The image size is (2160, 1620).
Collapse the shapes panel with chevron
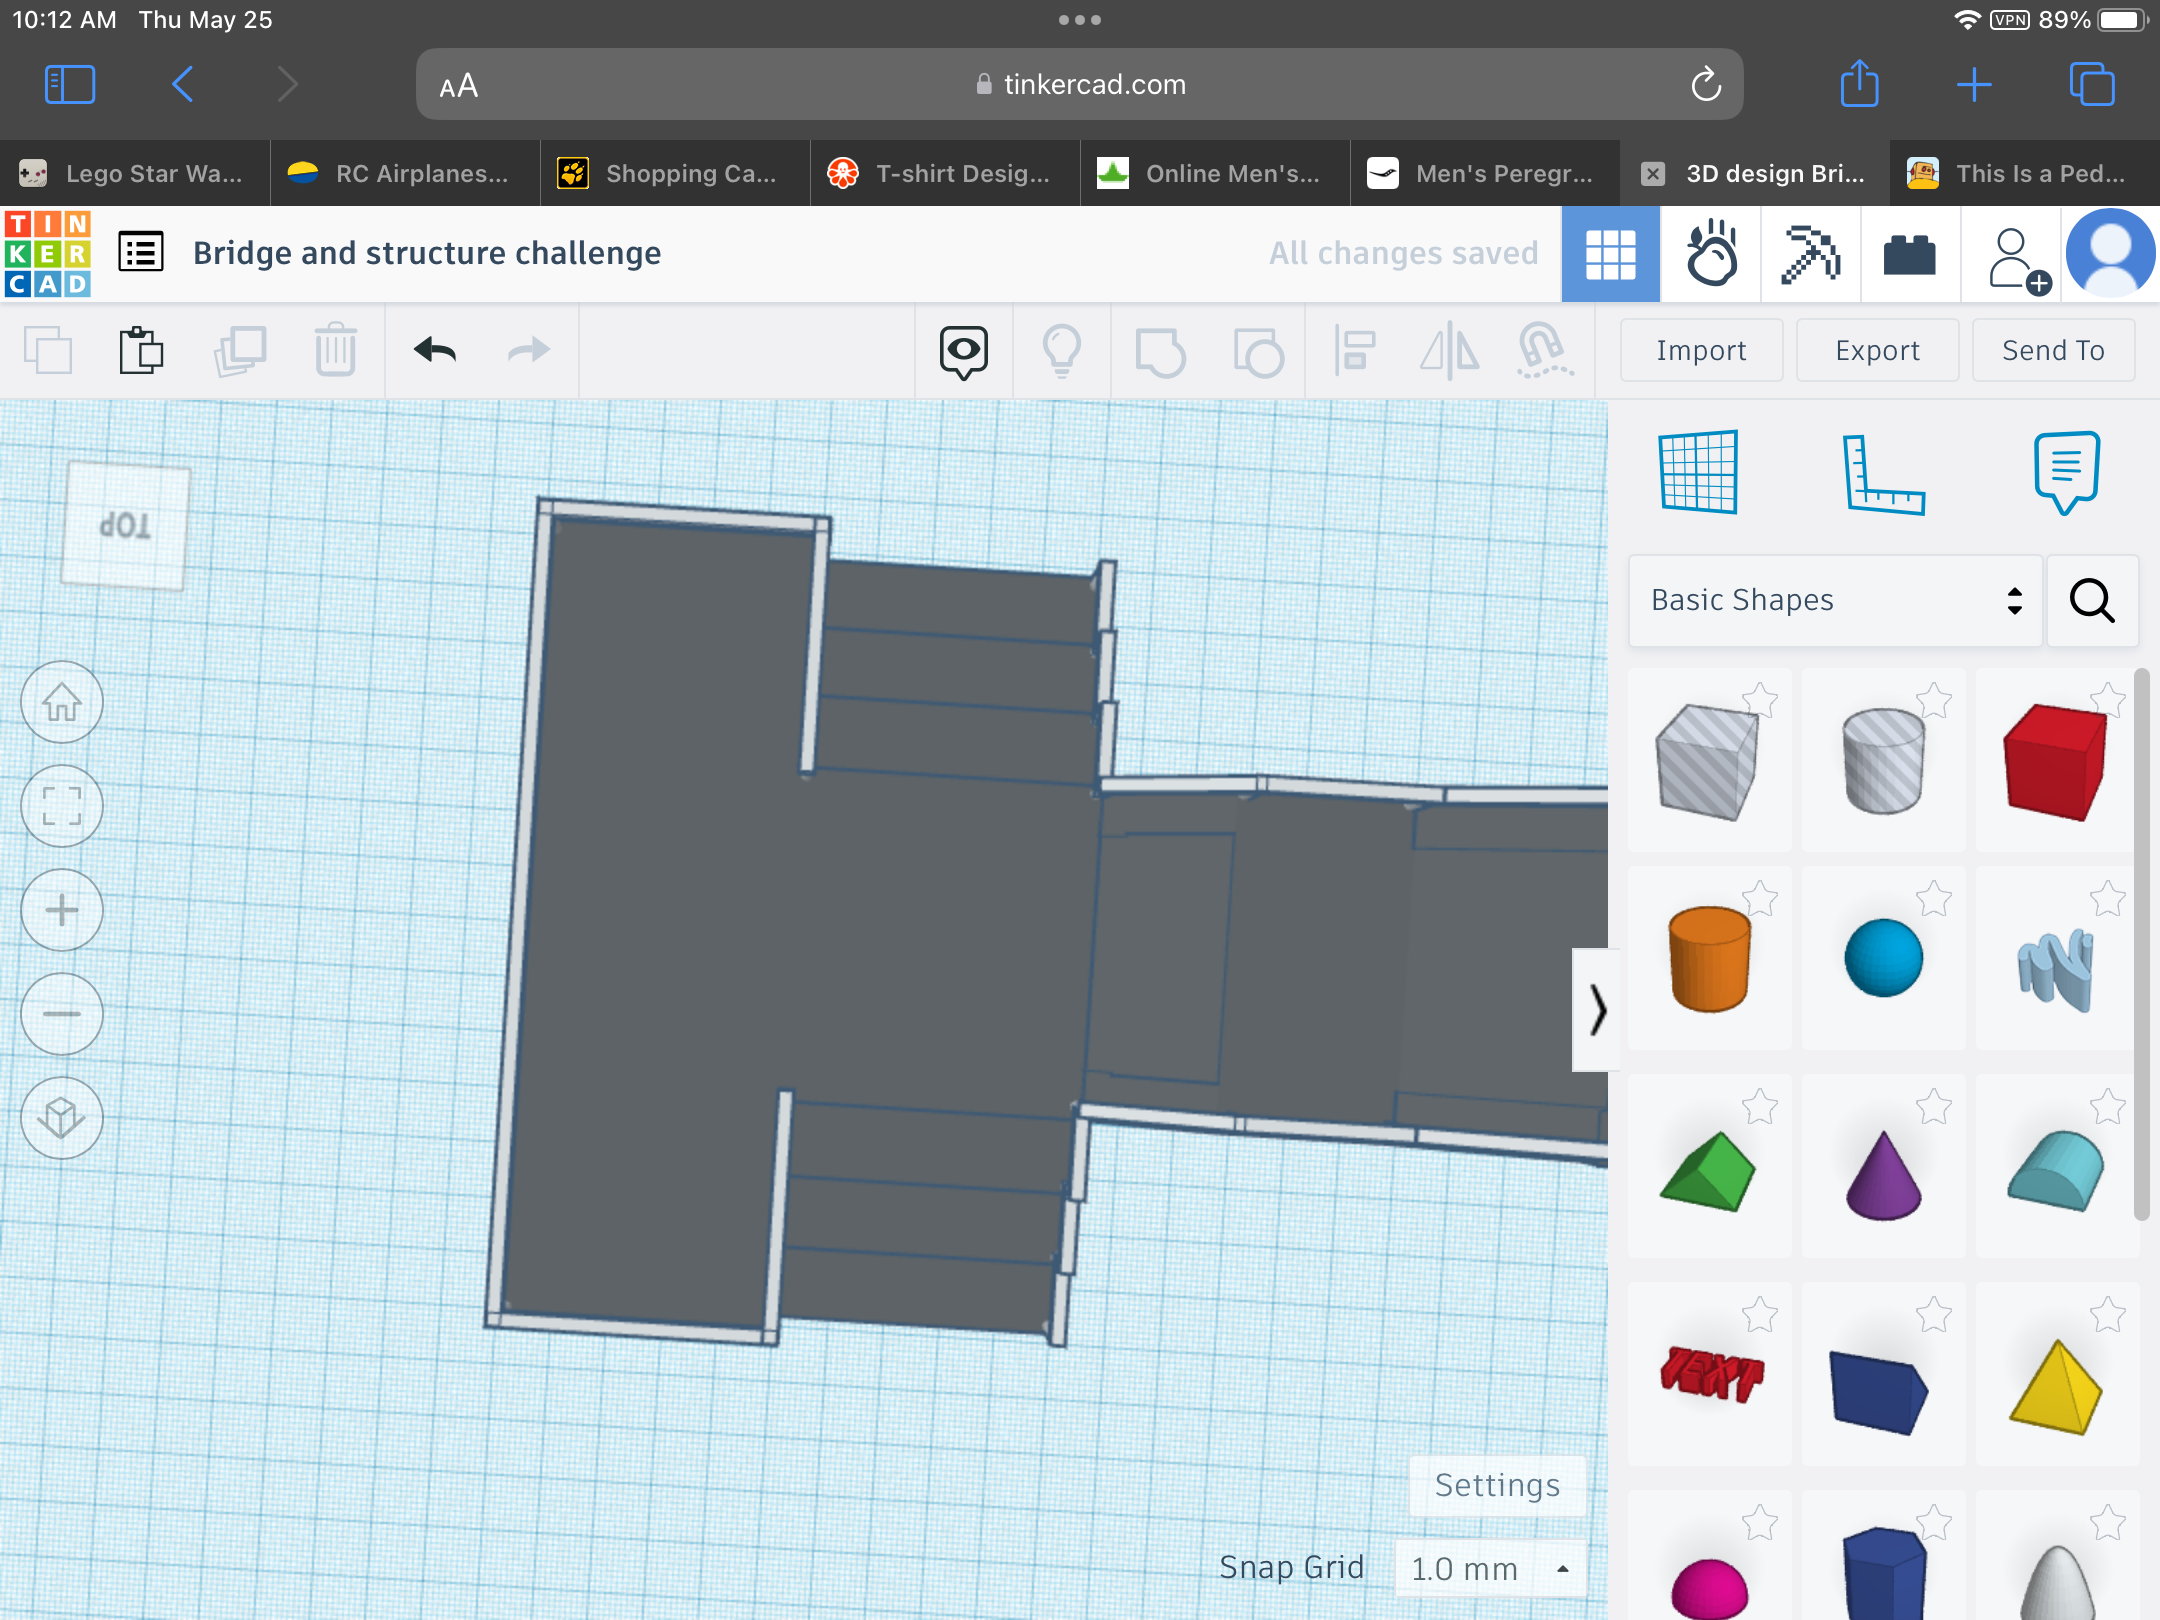coord(1597,1009)
